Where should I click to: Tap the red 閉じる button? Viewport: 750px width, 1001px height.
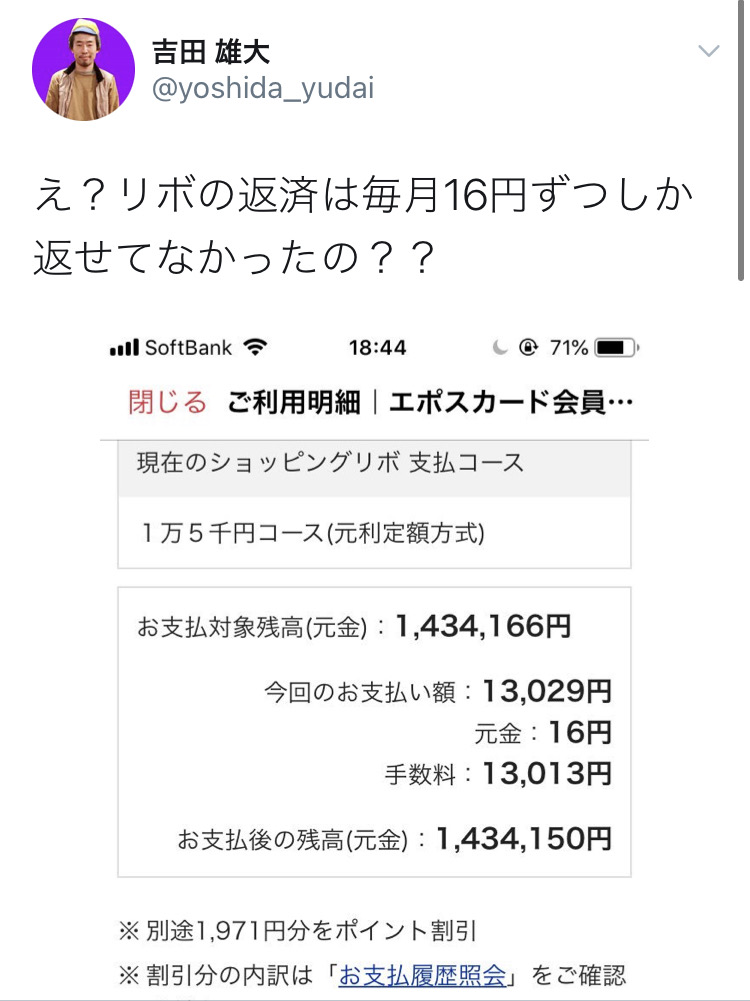167,402
